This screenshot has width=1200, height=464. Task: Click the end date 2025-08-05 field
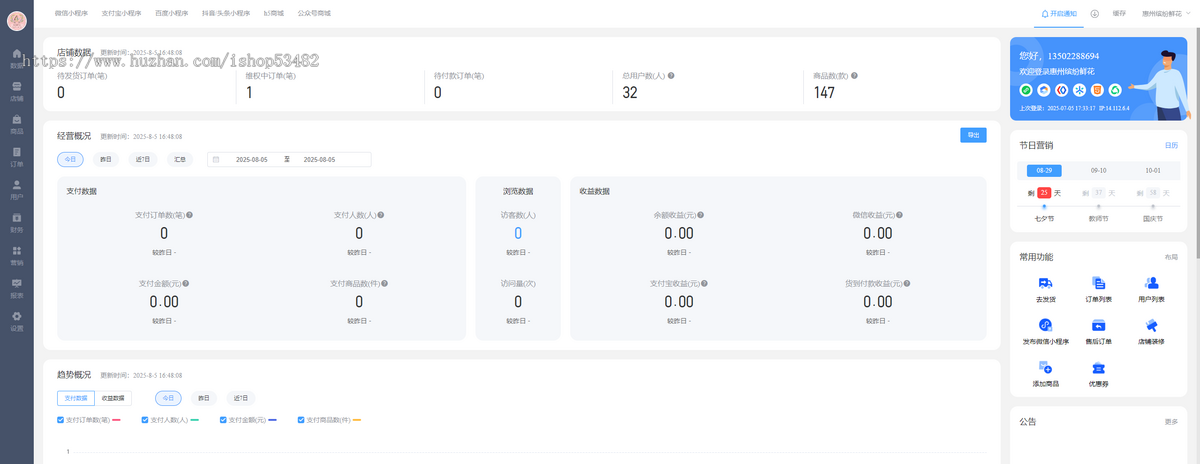[319, 159]
